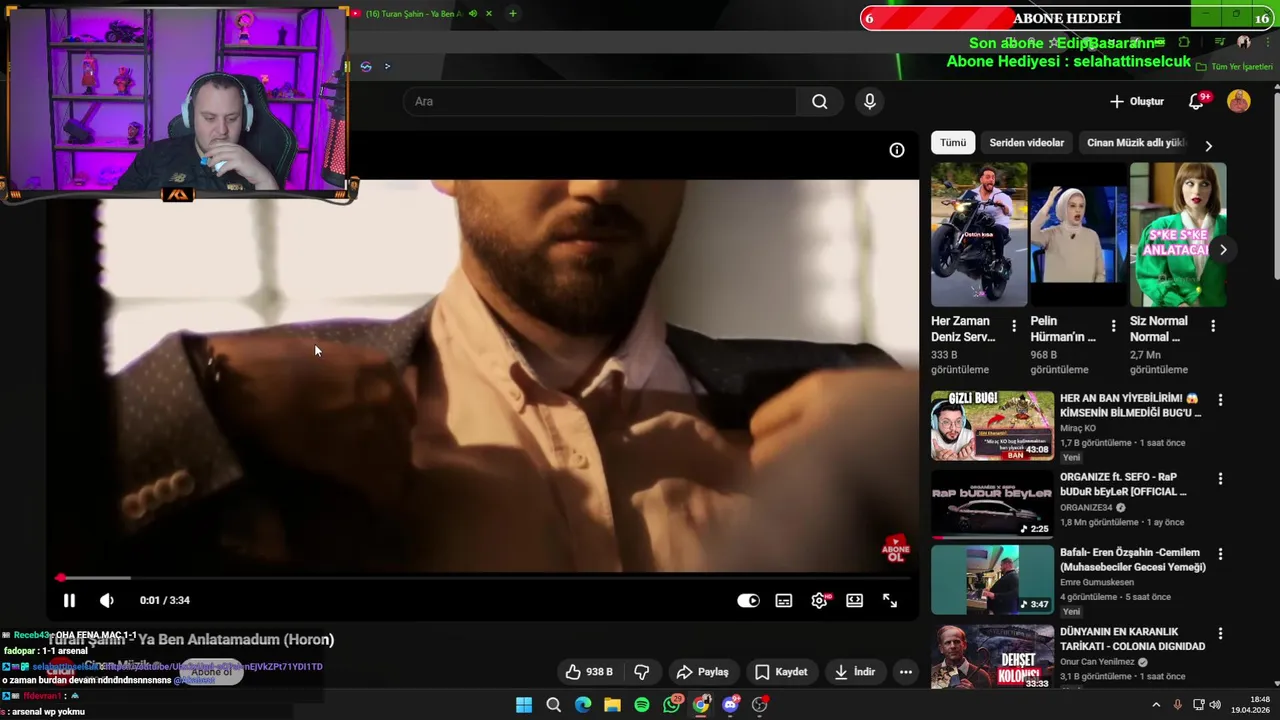Image resolution: width=1280 pixels, height=720 pixels.
Task: Select the 'Tümü' filter chip
Action: 953,143
